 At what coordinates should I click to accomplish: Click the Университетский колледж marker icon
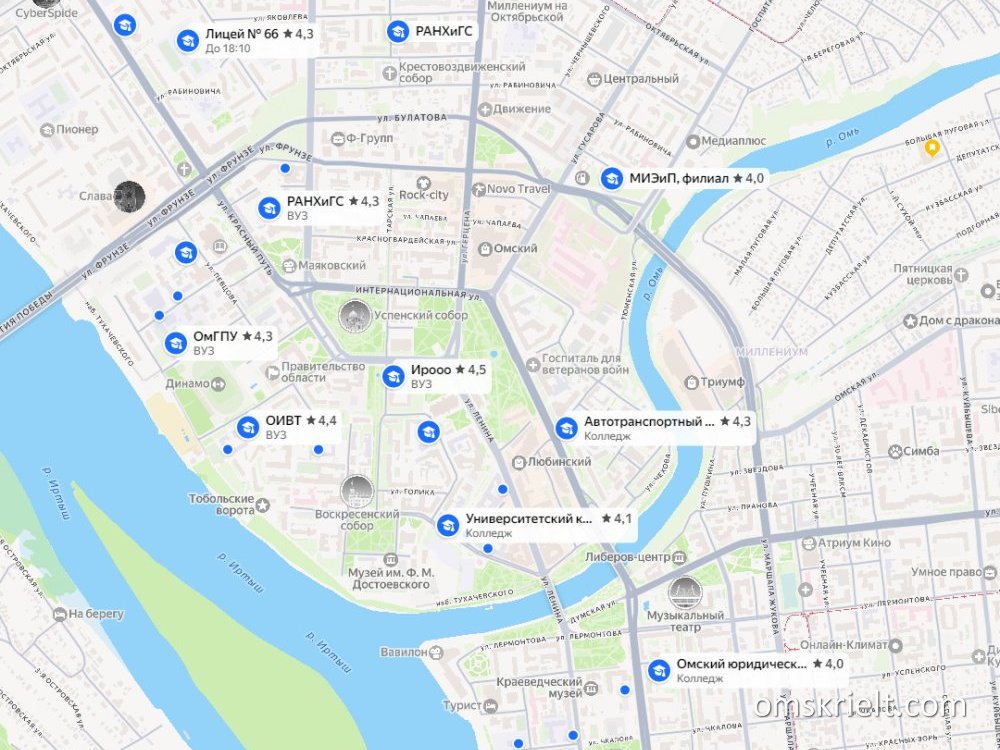pyautogui.click(x=448, y=526)
